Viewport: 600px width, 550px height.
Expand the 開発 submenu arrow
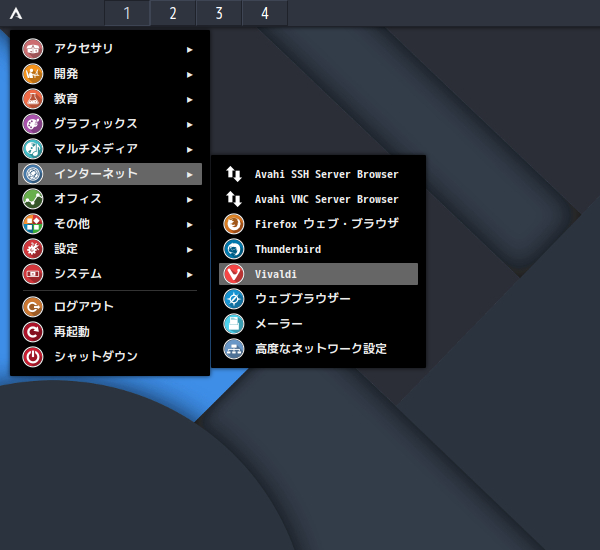[x=189, y=75]
